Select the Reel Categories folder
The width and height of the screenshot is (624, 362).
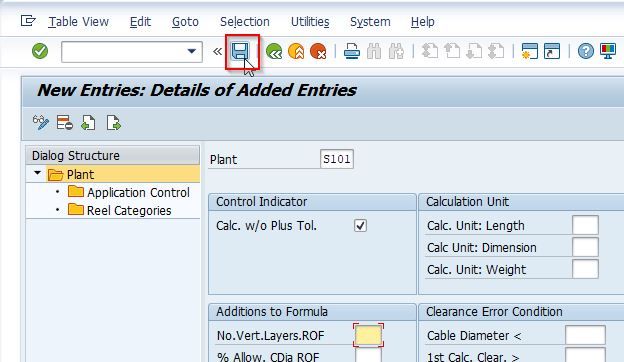[x=119, y=210]
